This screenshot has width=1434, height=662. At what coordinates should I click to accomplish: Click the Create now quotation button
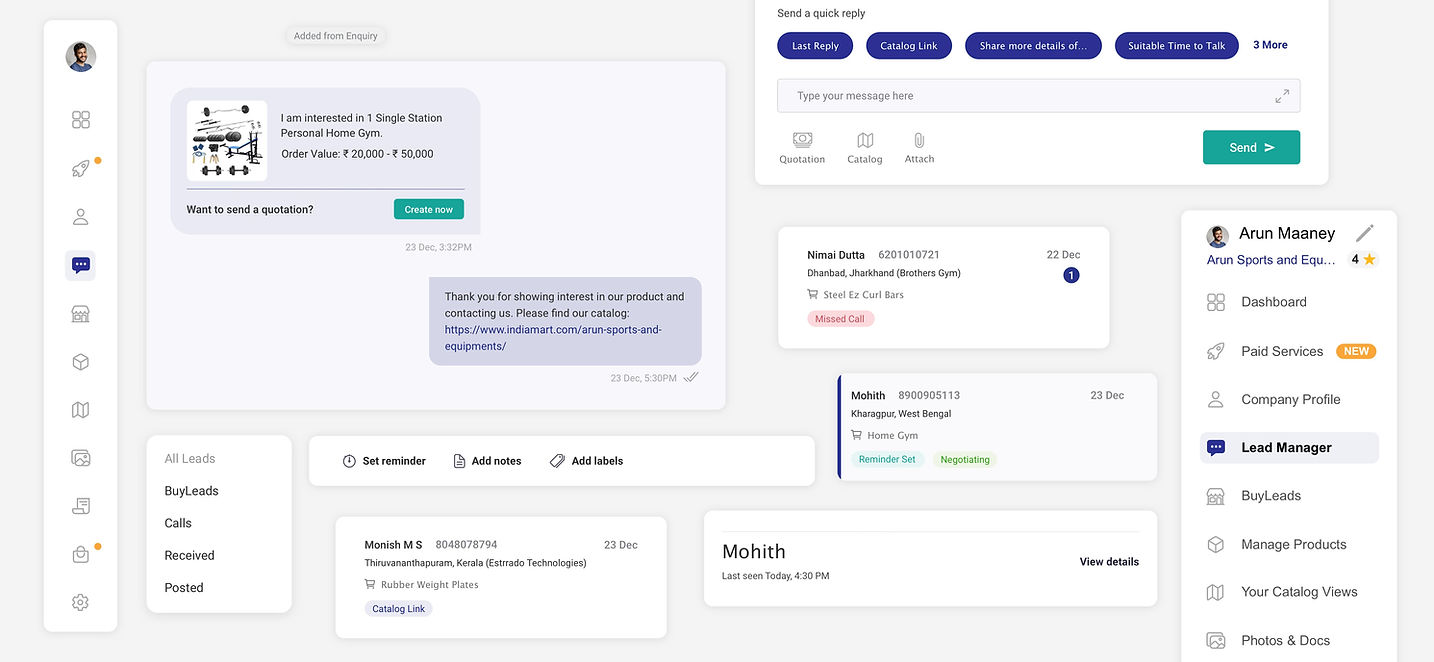pos(429,209)
